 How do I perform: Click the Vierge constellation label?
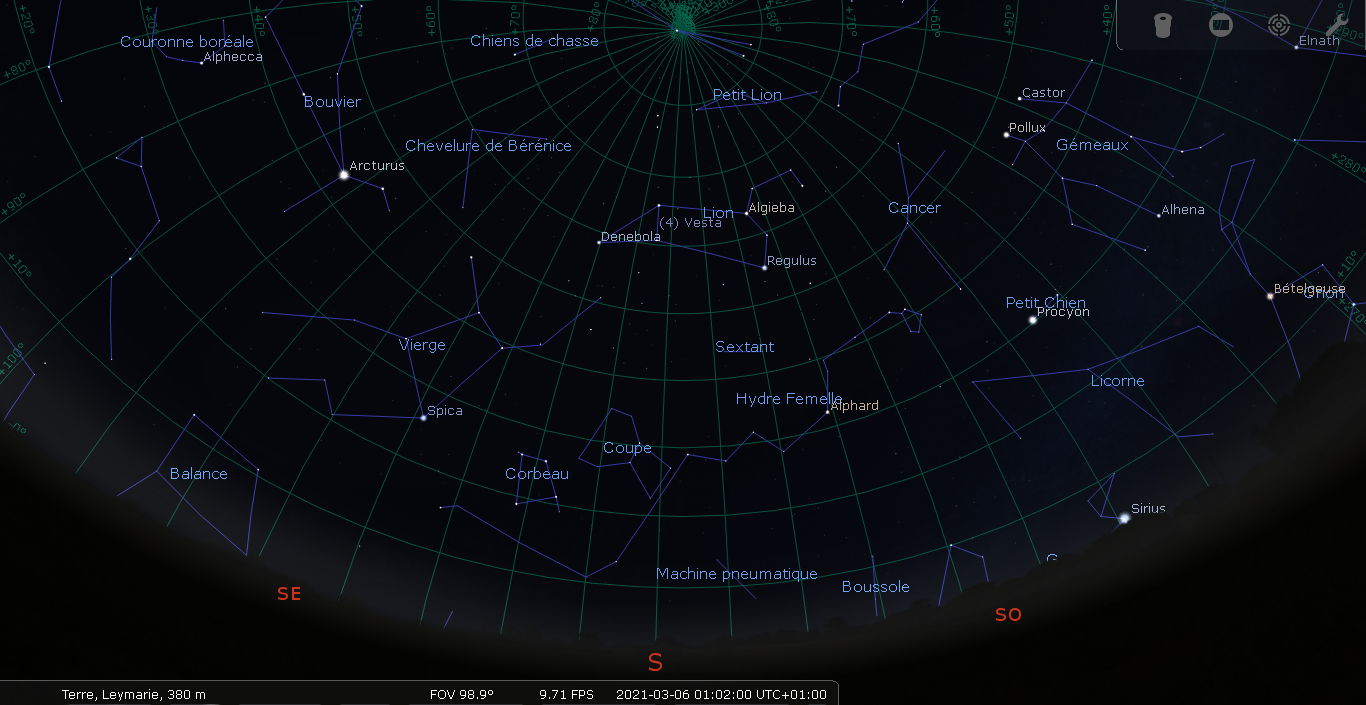[x=422, y=345]
